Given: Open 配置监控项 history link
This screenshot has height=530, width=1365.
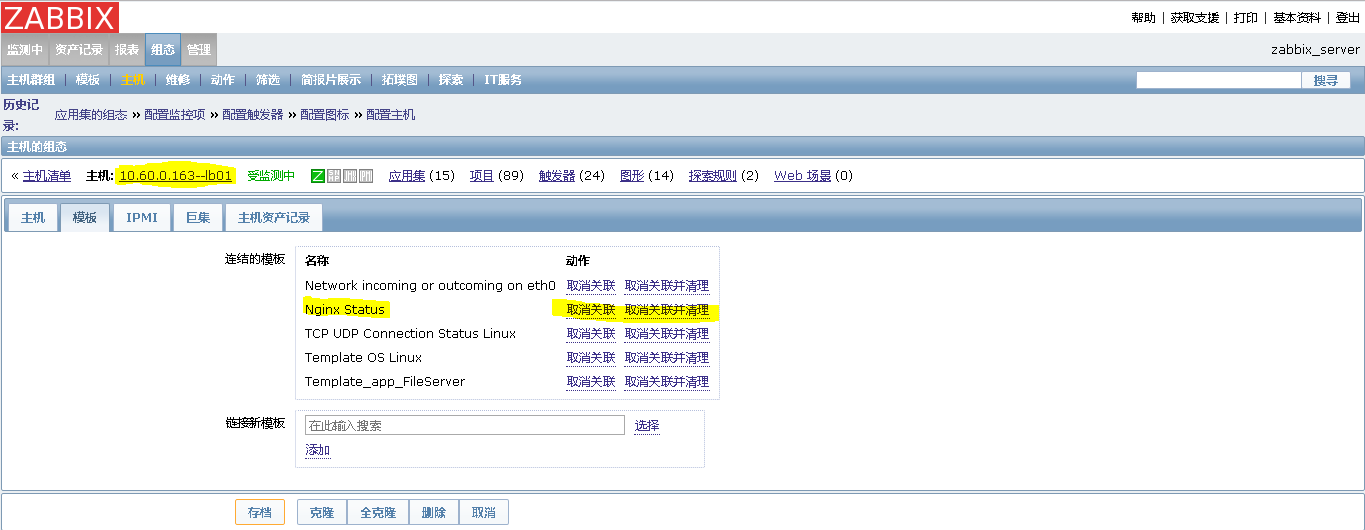Looking at the screenshot, I should (174, 115).
